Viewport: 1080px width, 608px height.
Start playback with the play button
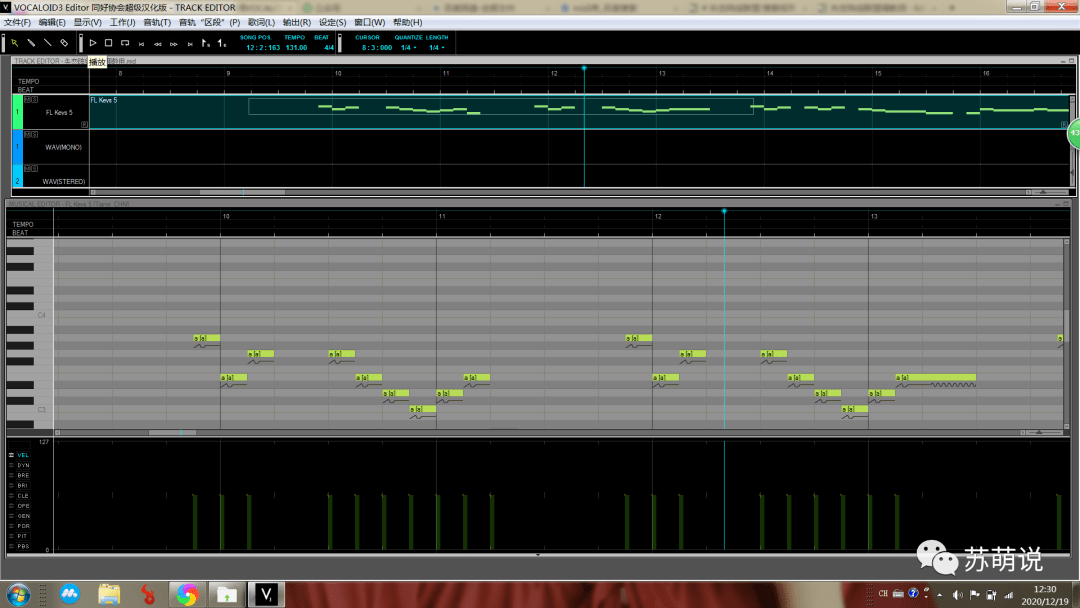(93, 43)
